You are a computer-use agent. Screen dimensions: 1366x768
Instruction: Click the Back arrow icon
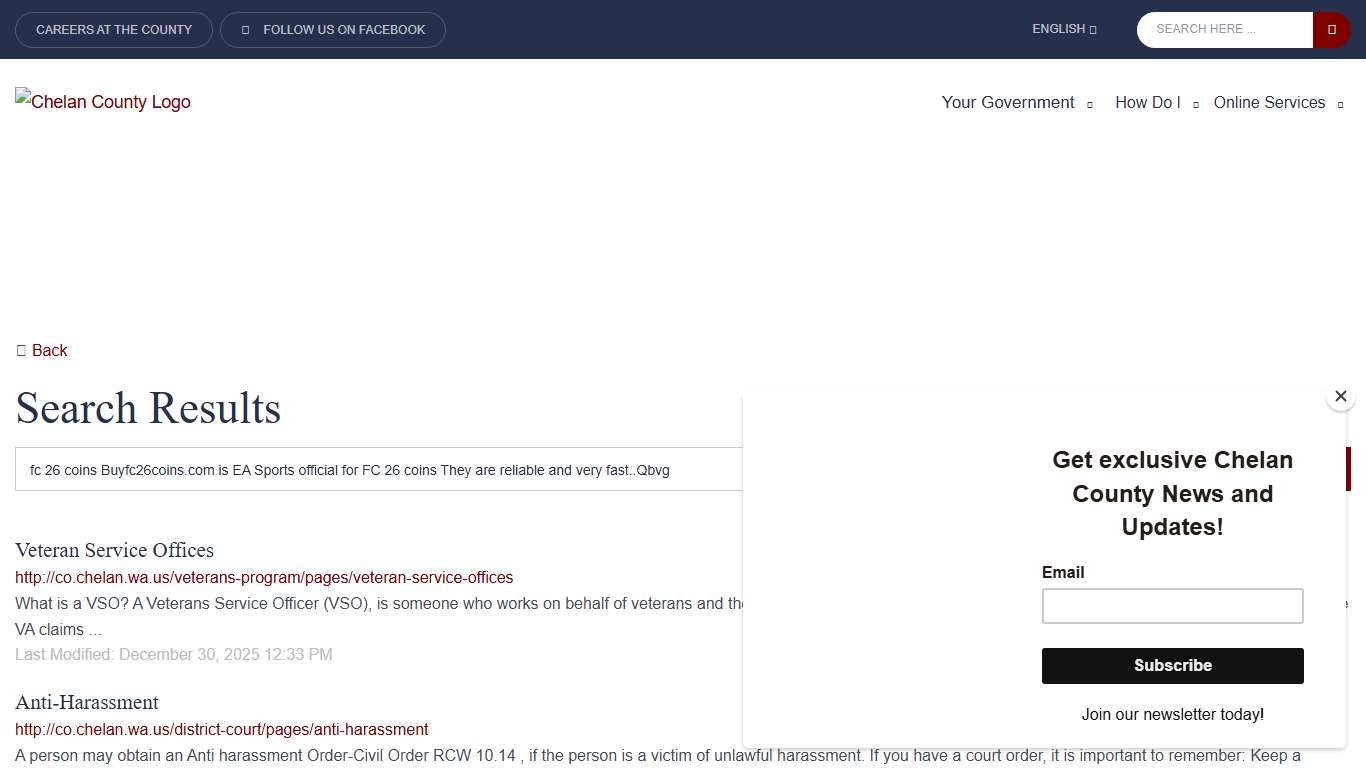(21, 350)
